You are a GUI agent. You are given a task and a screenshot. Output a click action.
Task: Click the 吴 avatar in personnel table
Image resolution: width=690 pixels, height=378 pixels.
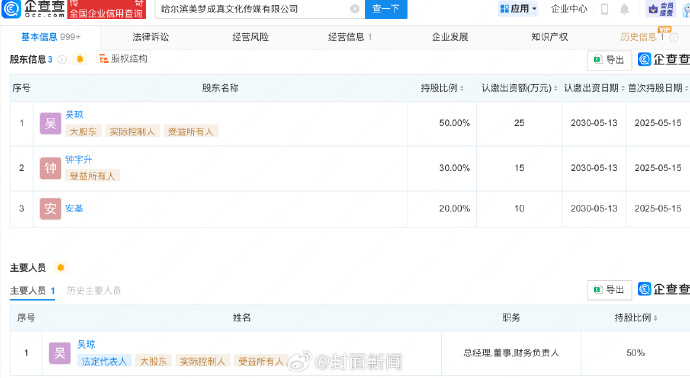(x=59, y=353)
